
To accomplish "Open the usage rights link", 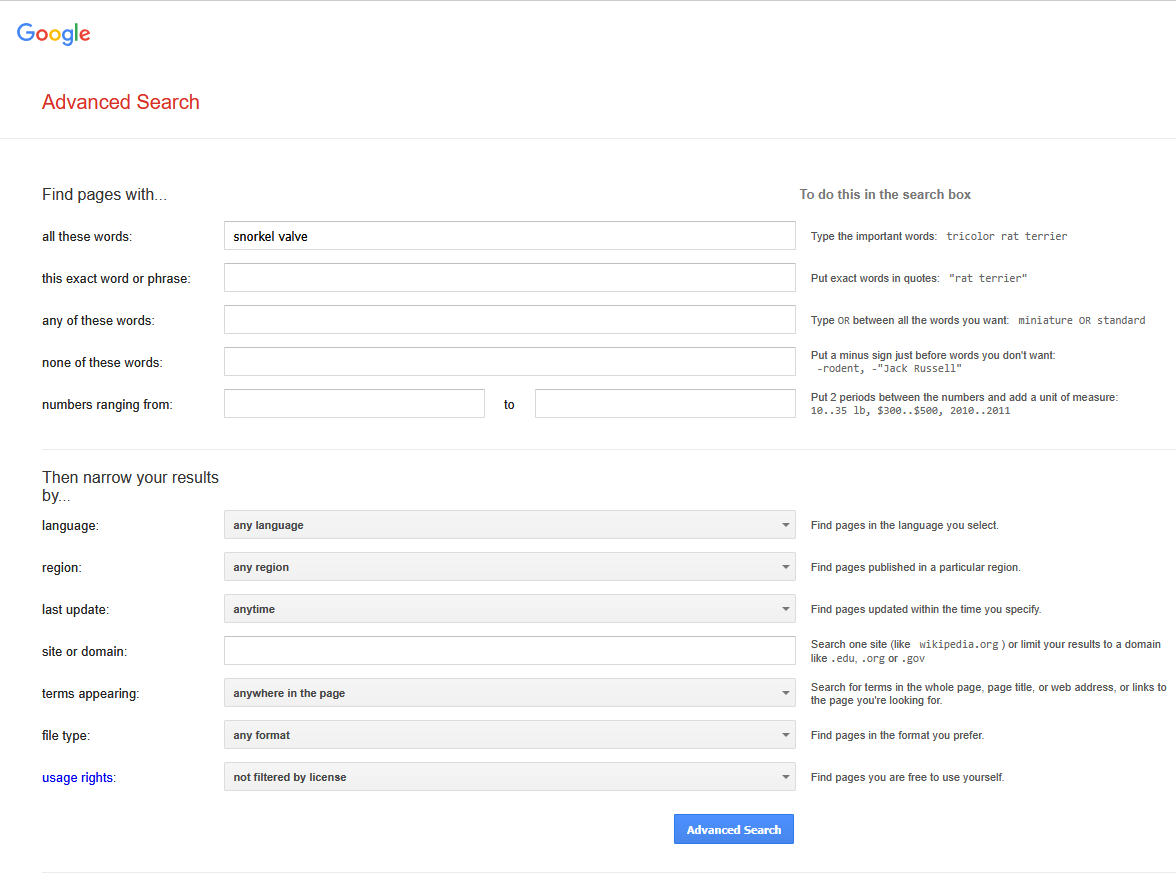I will tap(77, 777).
